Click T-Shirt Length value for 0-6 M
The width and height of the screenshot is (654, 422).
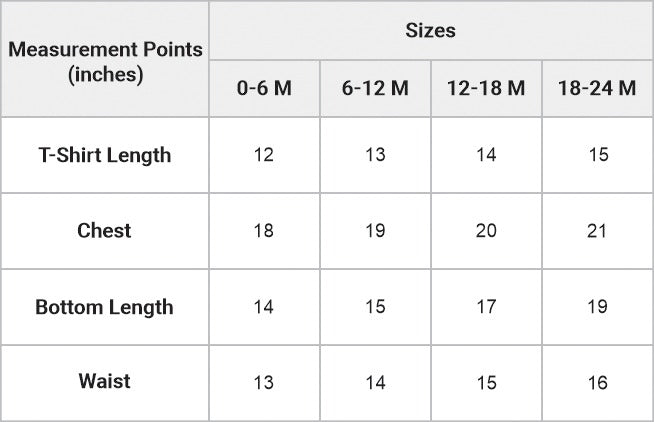[x=264, y=155]
